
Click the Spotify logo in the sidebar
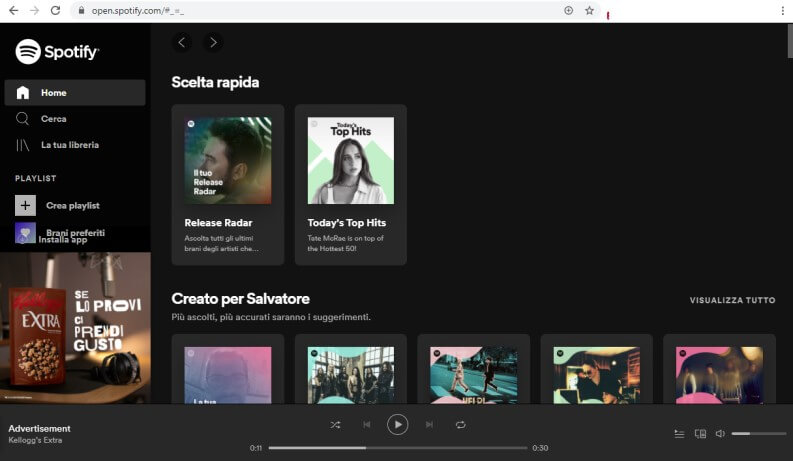[x=57, y=52]
